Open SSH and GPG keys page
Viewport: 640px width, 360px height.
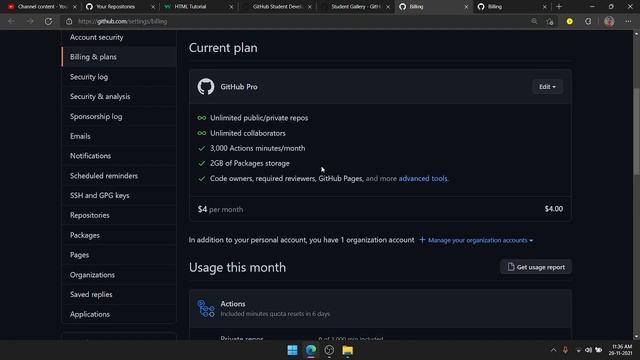tap(100, 196)
